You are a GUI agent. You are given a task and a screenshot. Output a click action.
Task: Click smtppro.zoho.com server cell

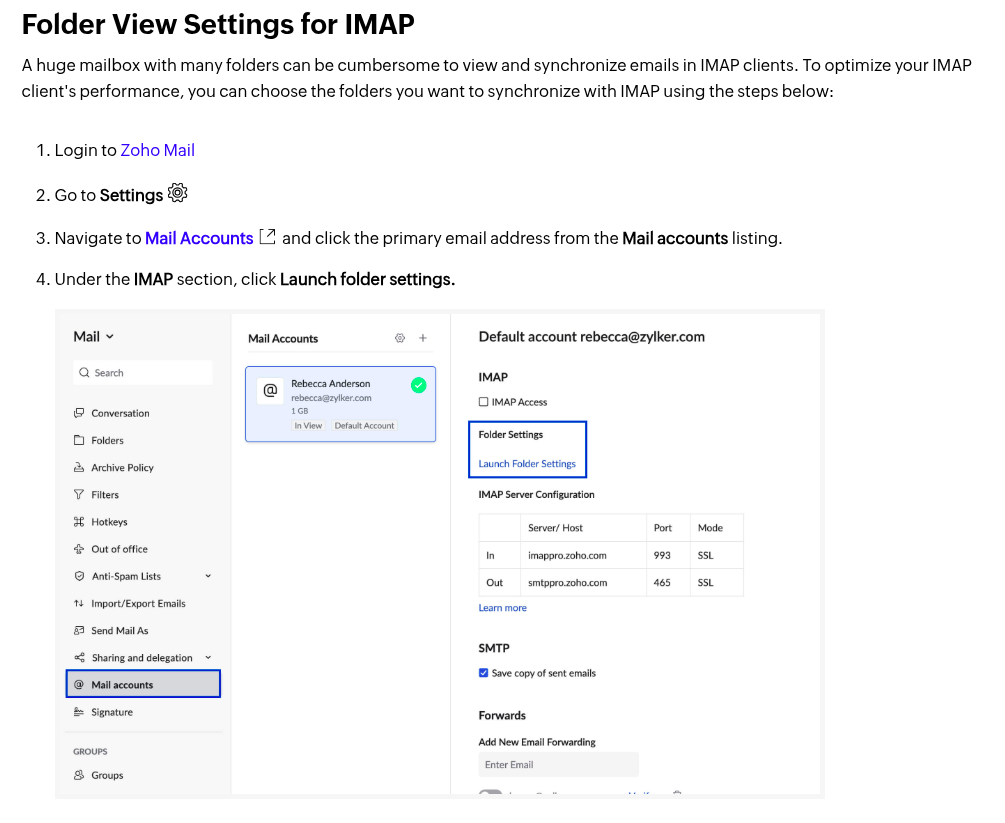583,583
